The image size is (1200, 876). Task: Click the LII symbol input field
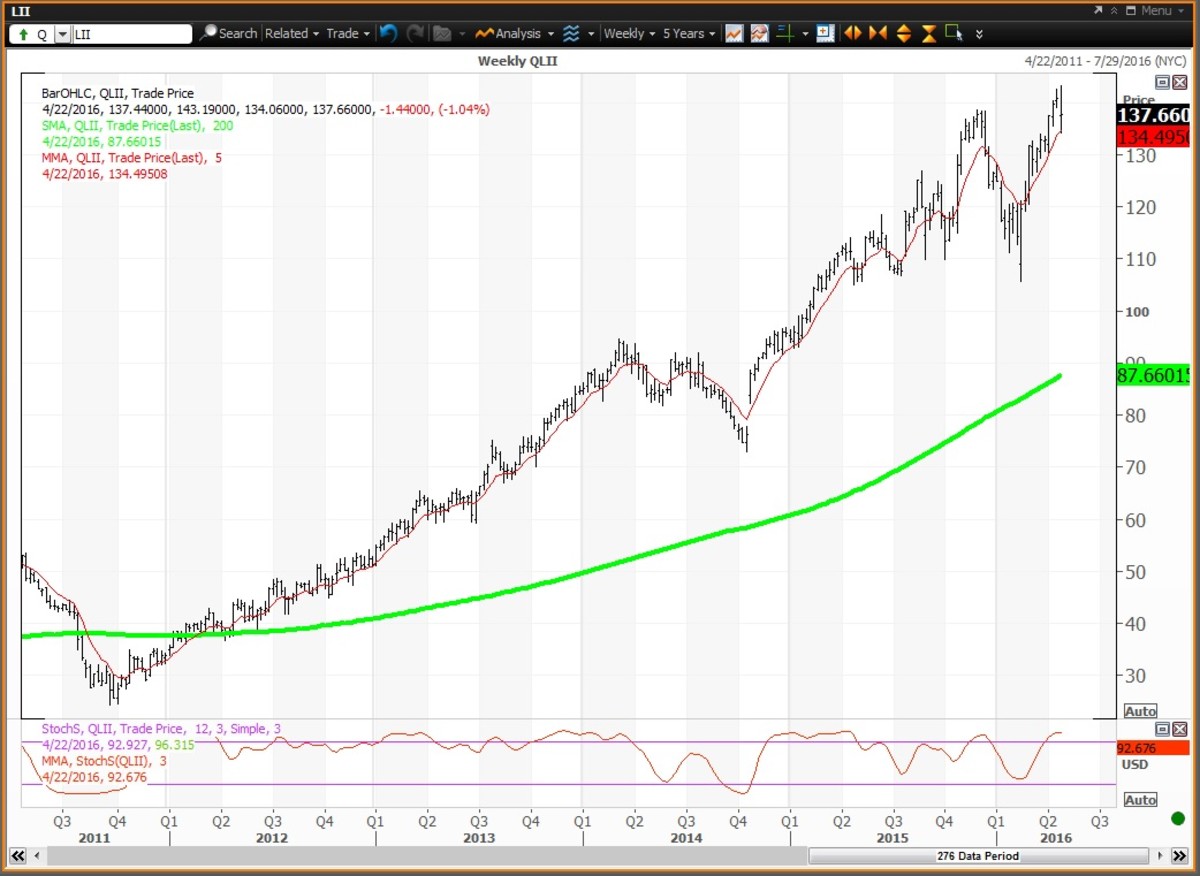[131, 34]
